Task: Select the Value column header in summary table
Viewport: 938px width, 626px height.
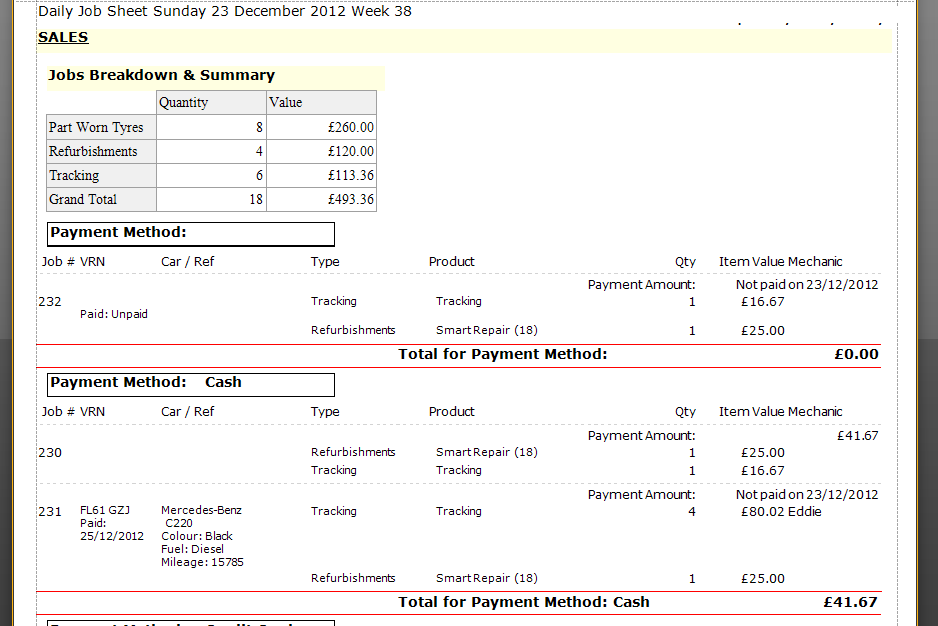Action: [x=285, y=102]
